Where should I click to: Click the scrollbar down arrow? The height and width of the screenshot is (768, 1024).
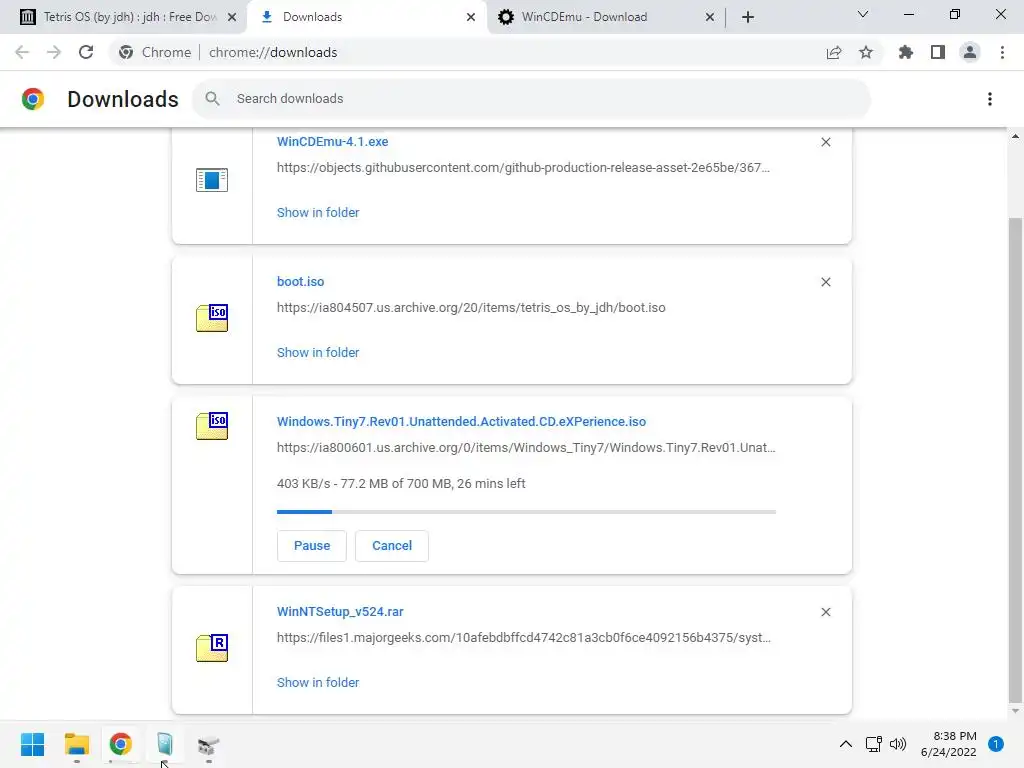pos(1015,711)
